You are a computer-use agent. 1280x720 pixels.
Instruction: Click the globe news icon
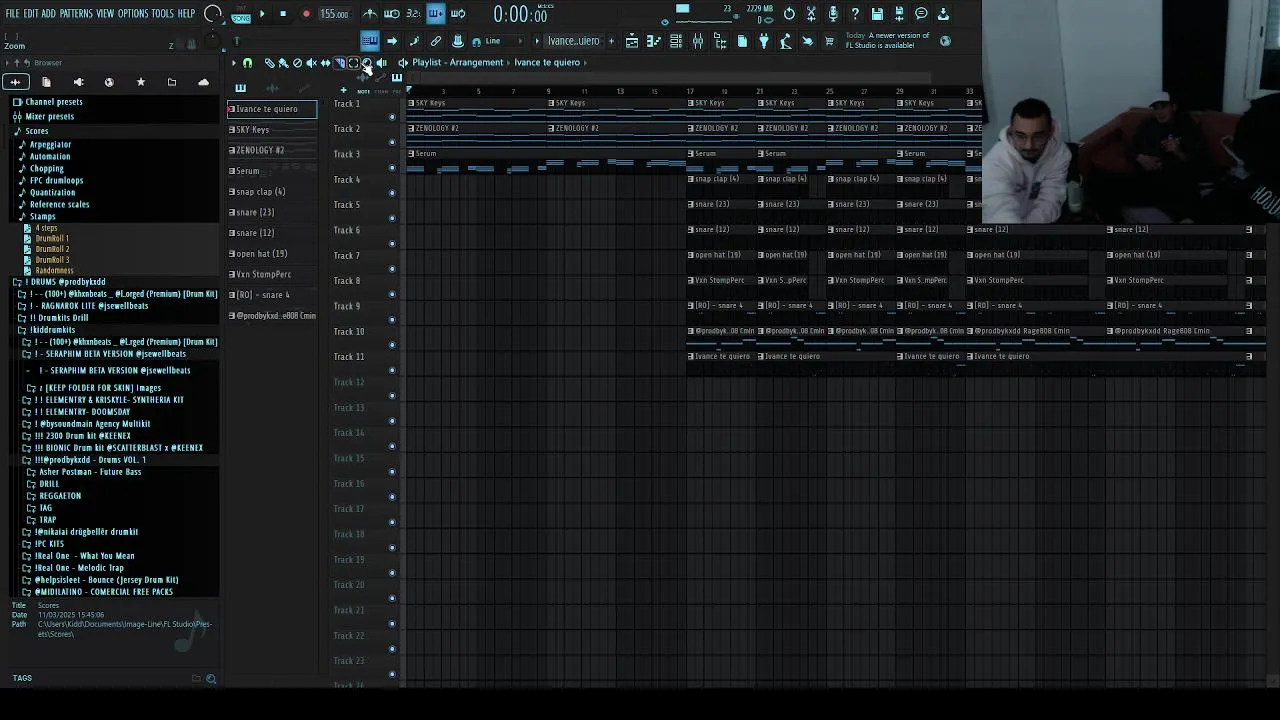click(945, 41)
